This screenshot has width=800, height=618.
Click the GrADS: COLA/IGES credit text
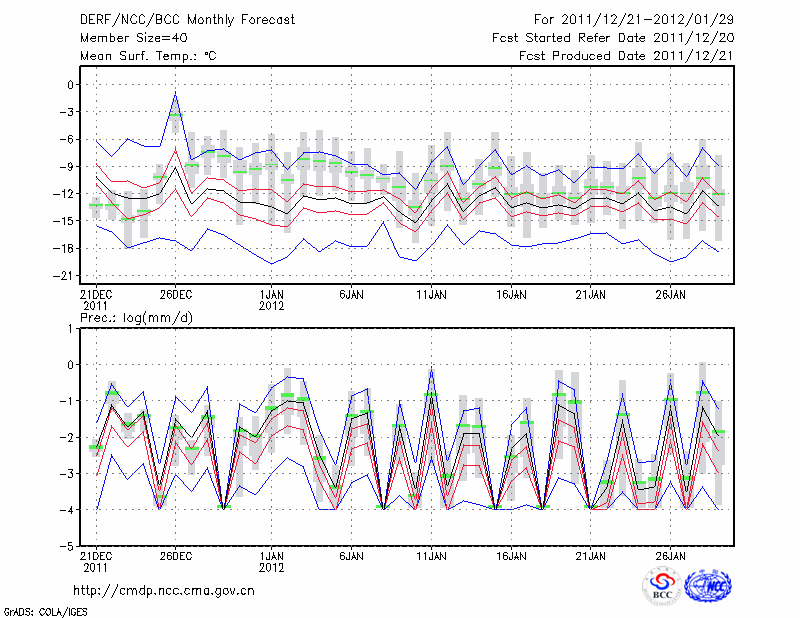pos(43,610)
